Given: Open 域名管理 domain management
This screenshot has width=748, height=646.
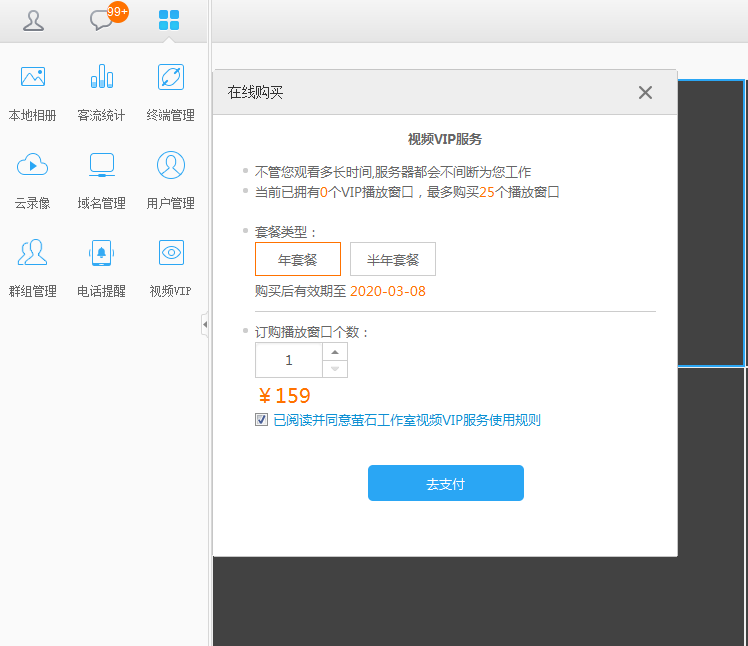Looking at the screenshot, I should [101, 165].
